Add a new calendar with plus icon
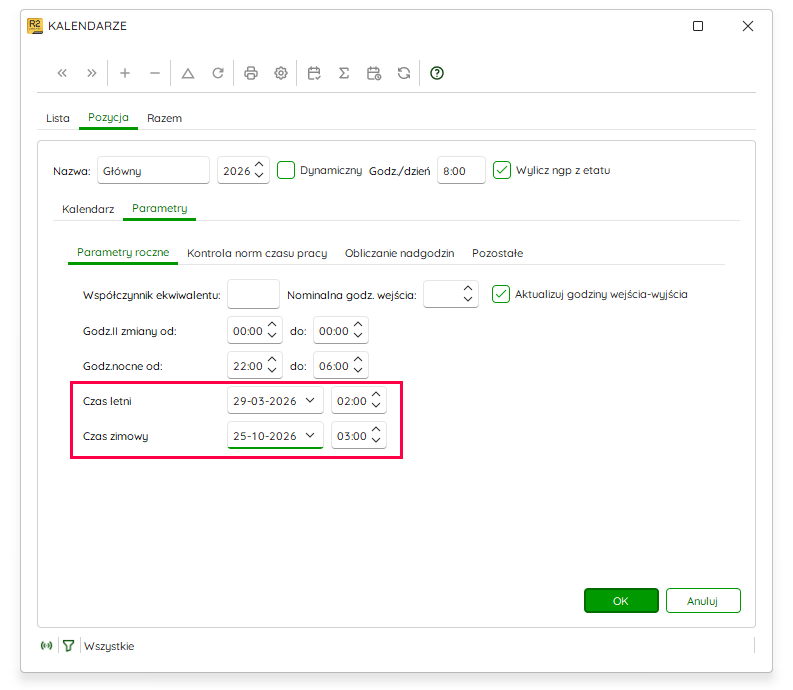 [125, 73]
